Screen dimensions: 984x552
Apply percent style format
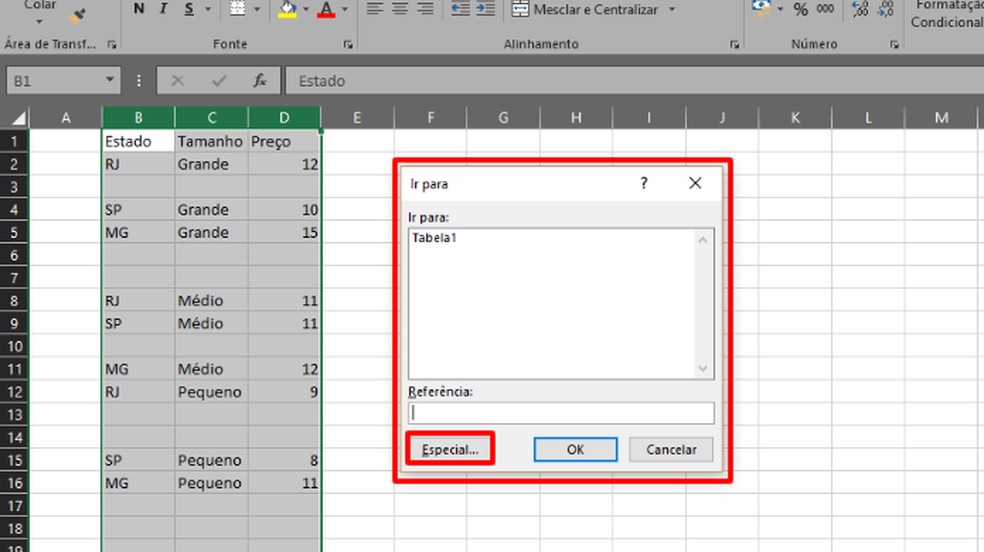point(801,9)
